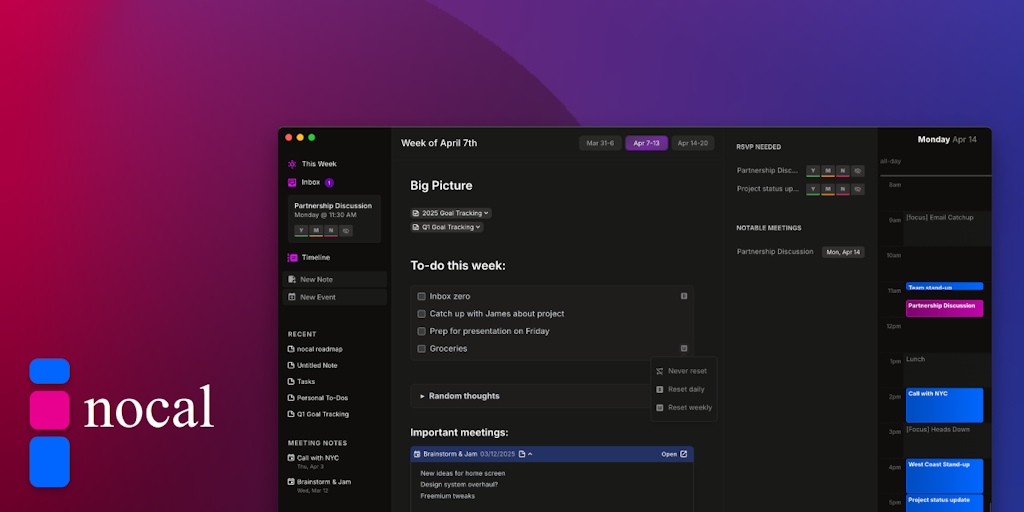Open the Team stand-up calendar event

944,286
